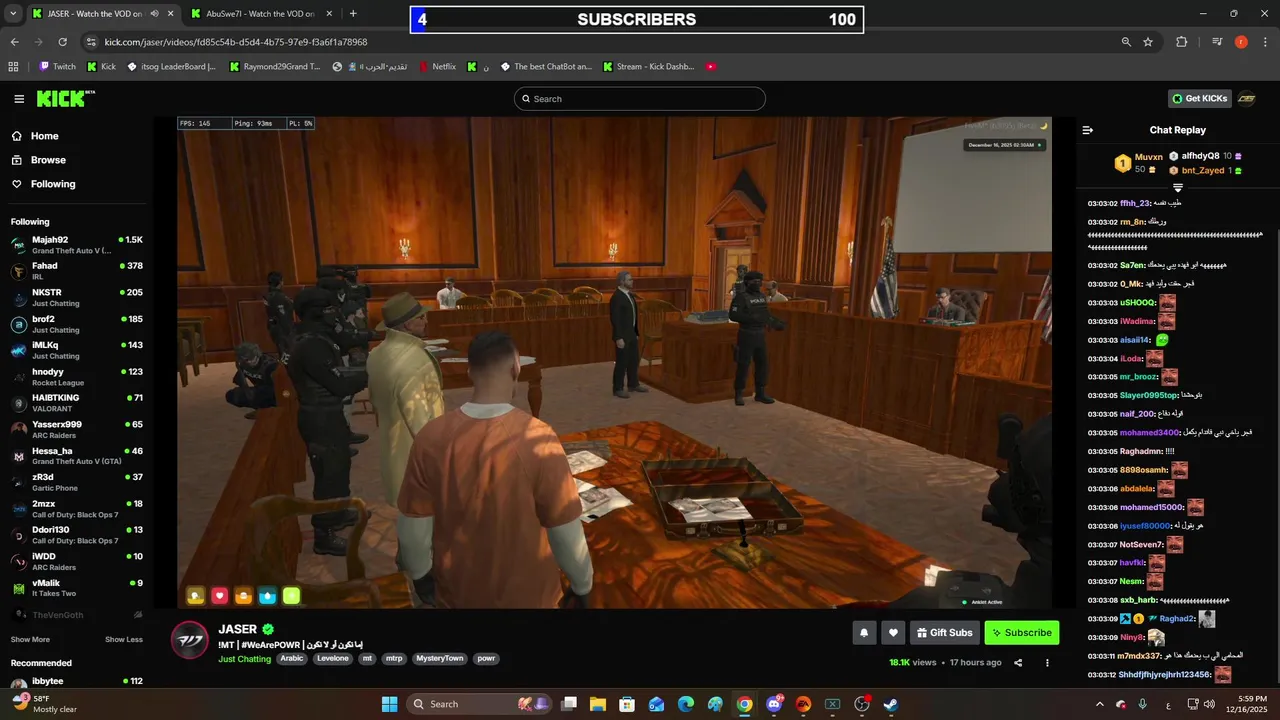1280x720 pixels.
Task: Go to the Kick logo homepage
Action: click(x=65, y=98)
